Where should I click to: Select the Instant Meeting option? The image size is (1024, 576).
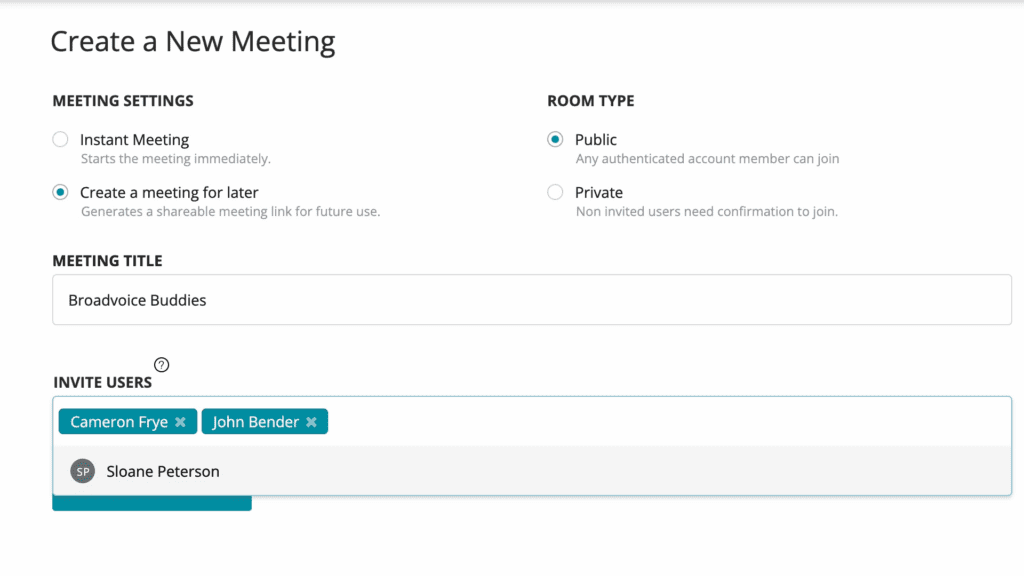(x=60, y=139)
